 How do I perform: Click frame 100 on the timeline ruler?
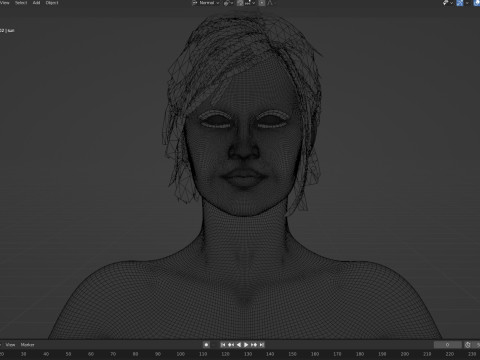[181, 354]
